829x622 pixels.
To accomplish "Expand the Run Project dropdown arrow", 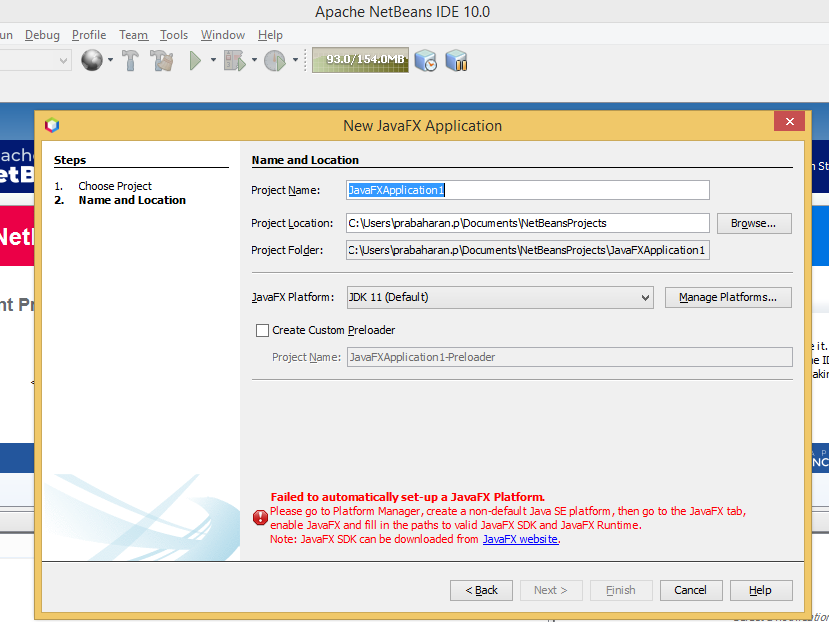I will 213,60.
